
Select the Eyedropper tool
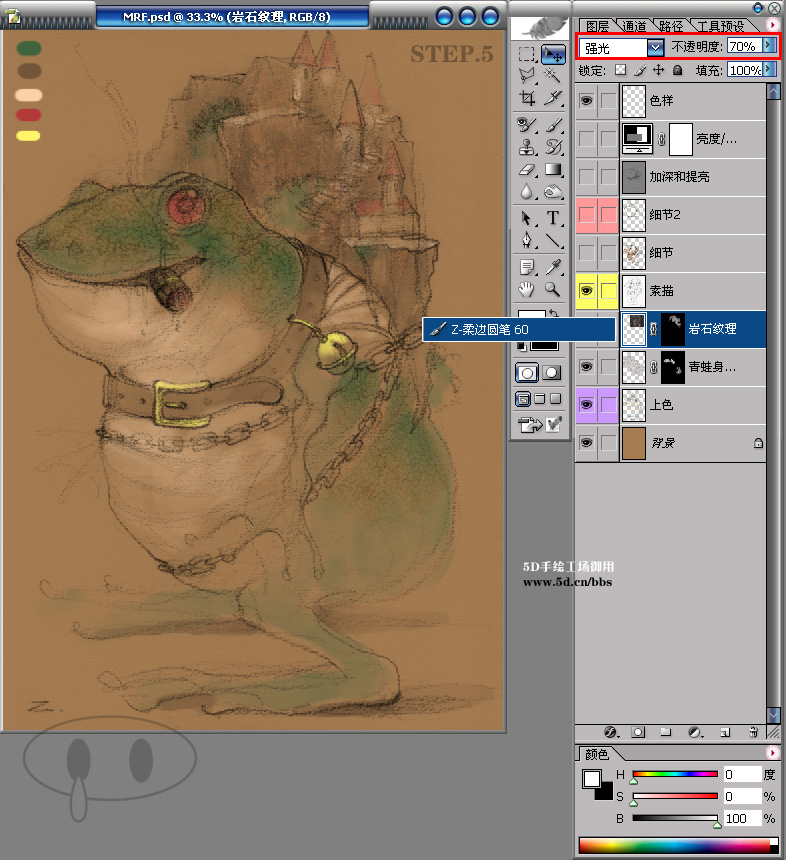point(553,267)
